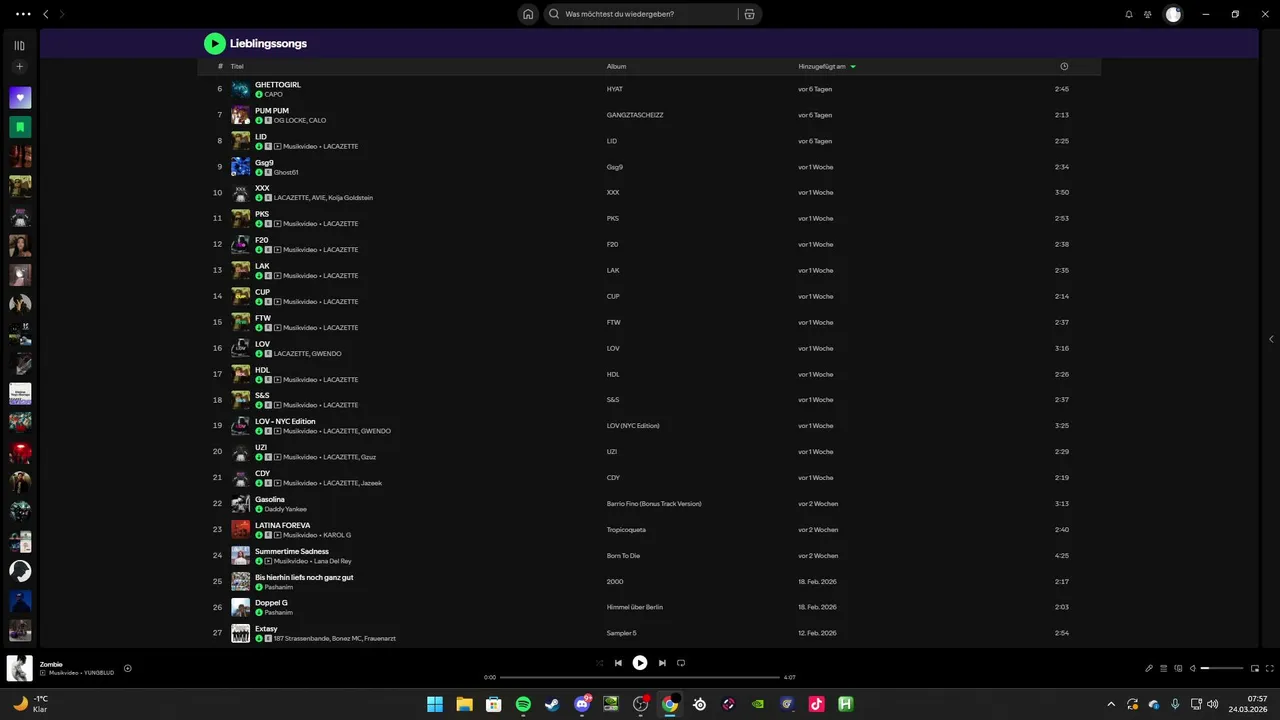Sort by the duration clock icon
The image size is (1280, 720).
pyautogui.click(x=1064, y=66)
